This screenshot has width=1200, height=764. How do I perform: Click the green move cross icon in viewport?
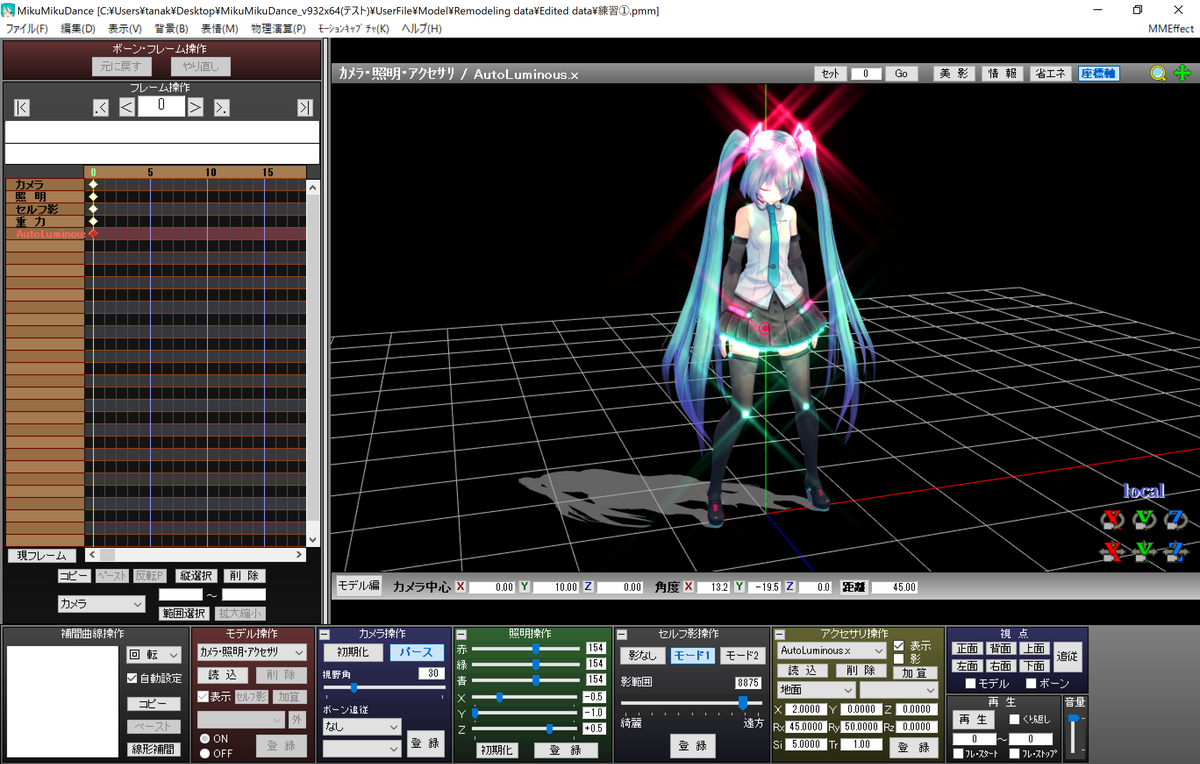click(x=1182, y=73)
